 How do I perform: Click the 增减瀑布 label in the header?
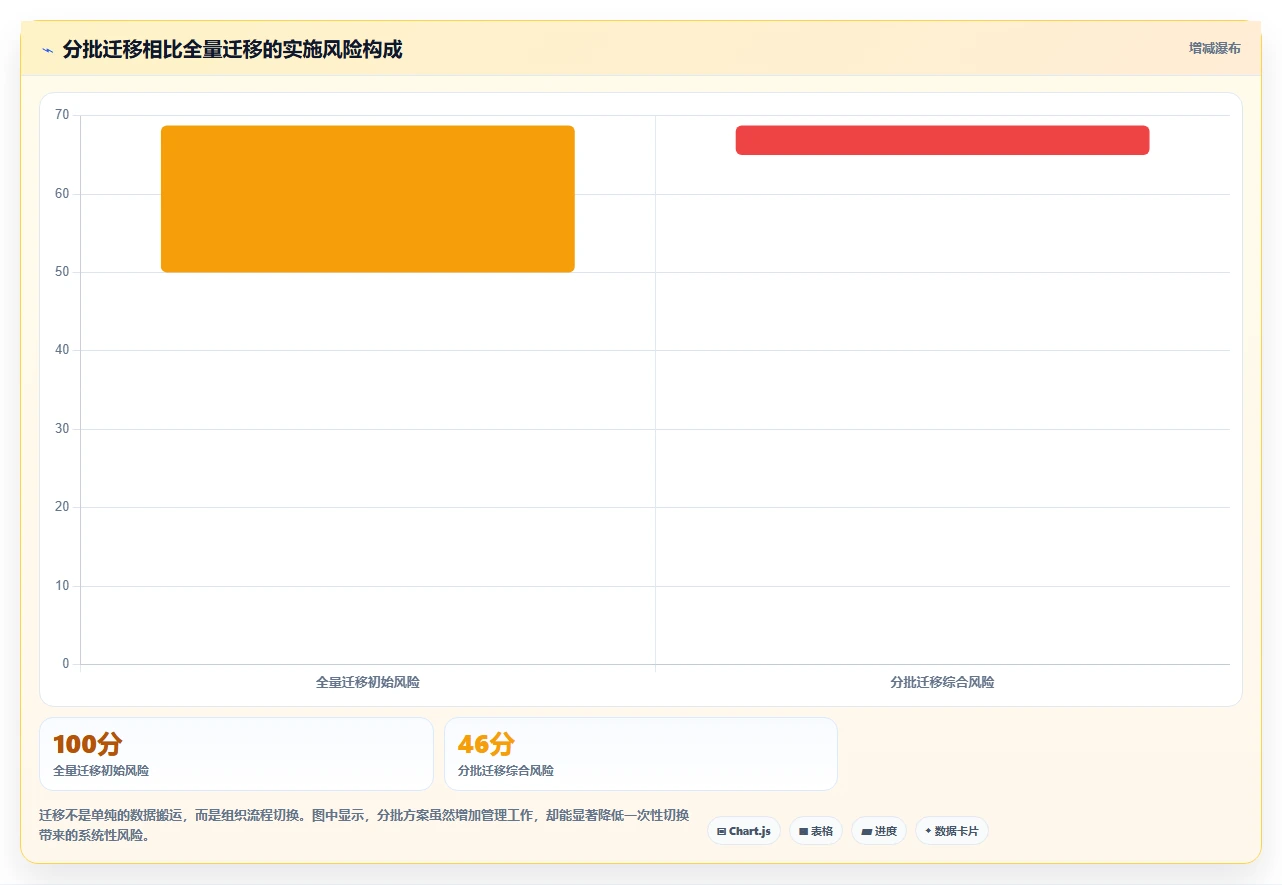pyautogui.click(x=1214, y=48)
